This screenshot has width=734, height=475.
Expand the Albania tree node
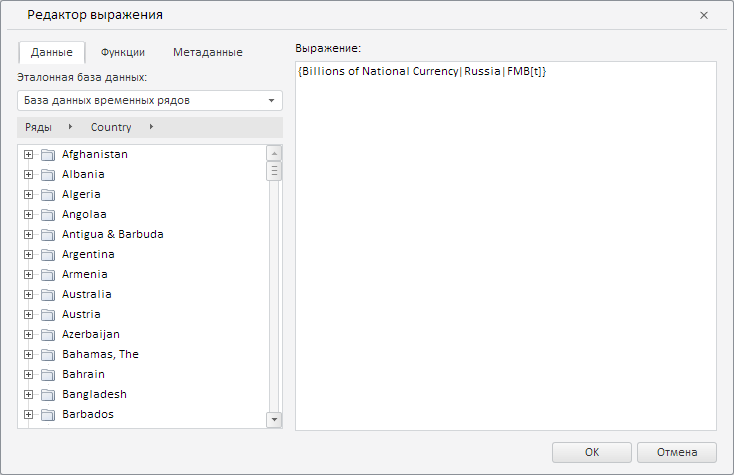pos(29,175)
